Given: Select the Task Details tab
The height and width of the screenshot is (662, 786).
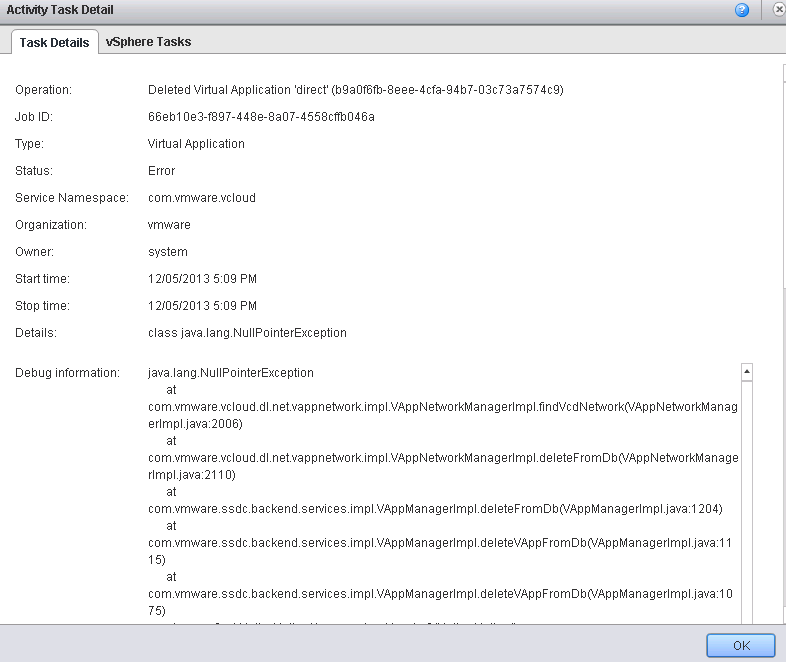Looking at the screenshot, I should point(55,42).
